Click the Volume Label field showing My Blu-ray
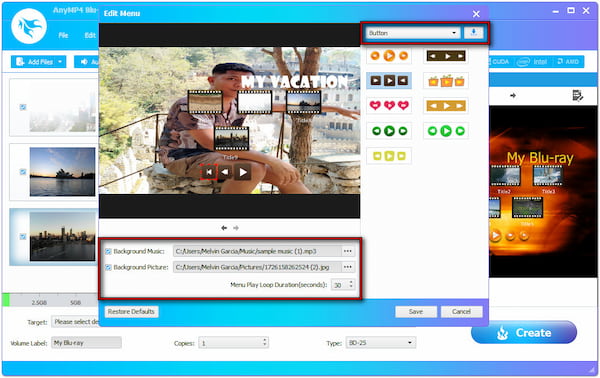This screenshot has height=378, width=600. (86, 343)
